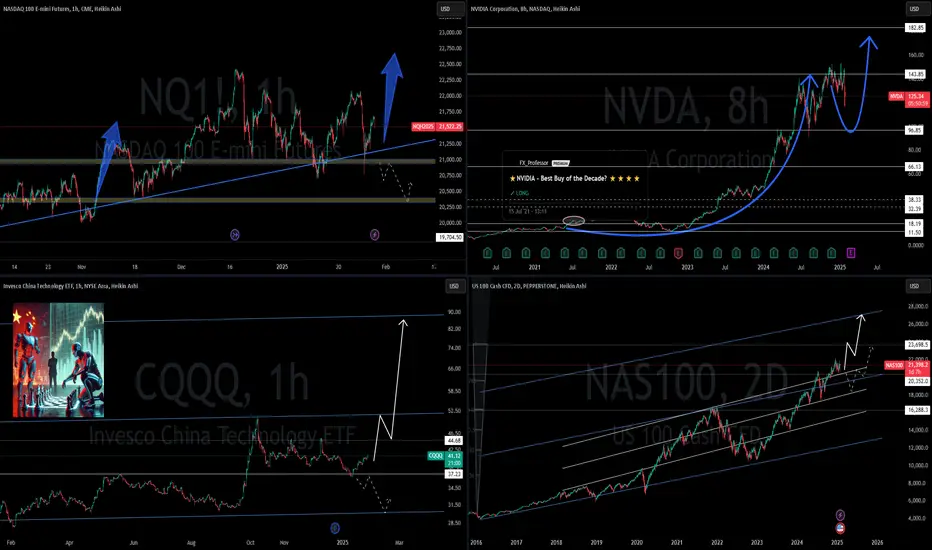The height and width of the screenshot is (550, 932).
Task: Click the 44.68 price label in CQQQ chart
Action: pyautogui.click(x=454, y=441)
